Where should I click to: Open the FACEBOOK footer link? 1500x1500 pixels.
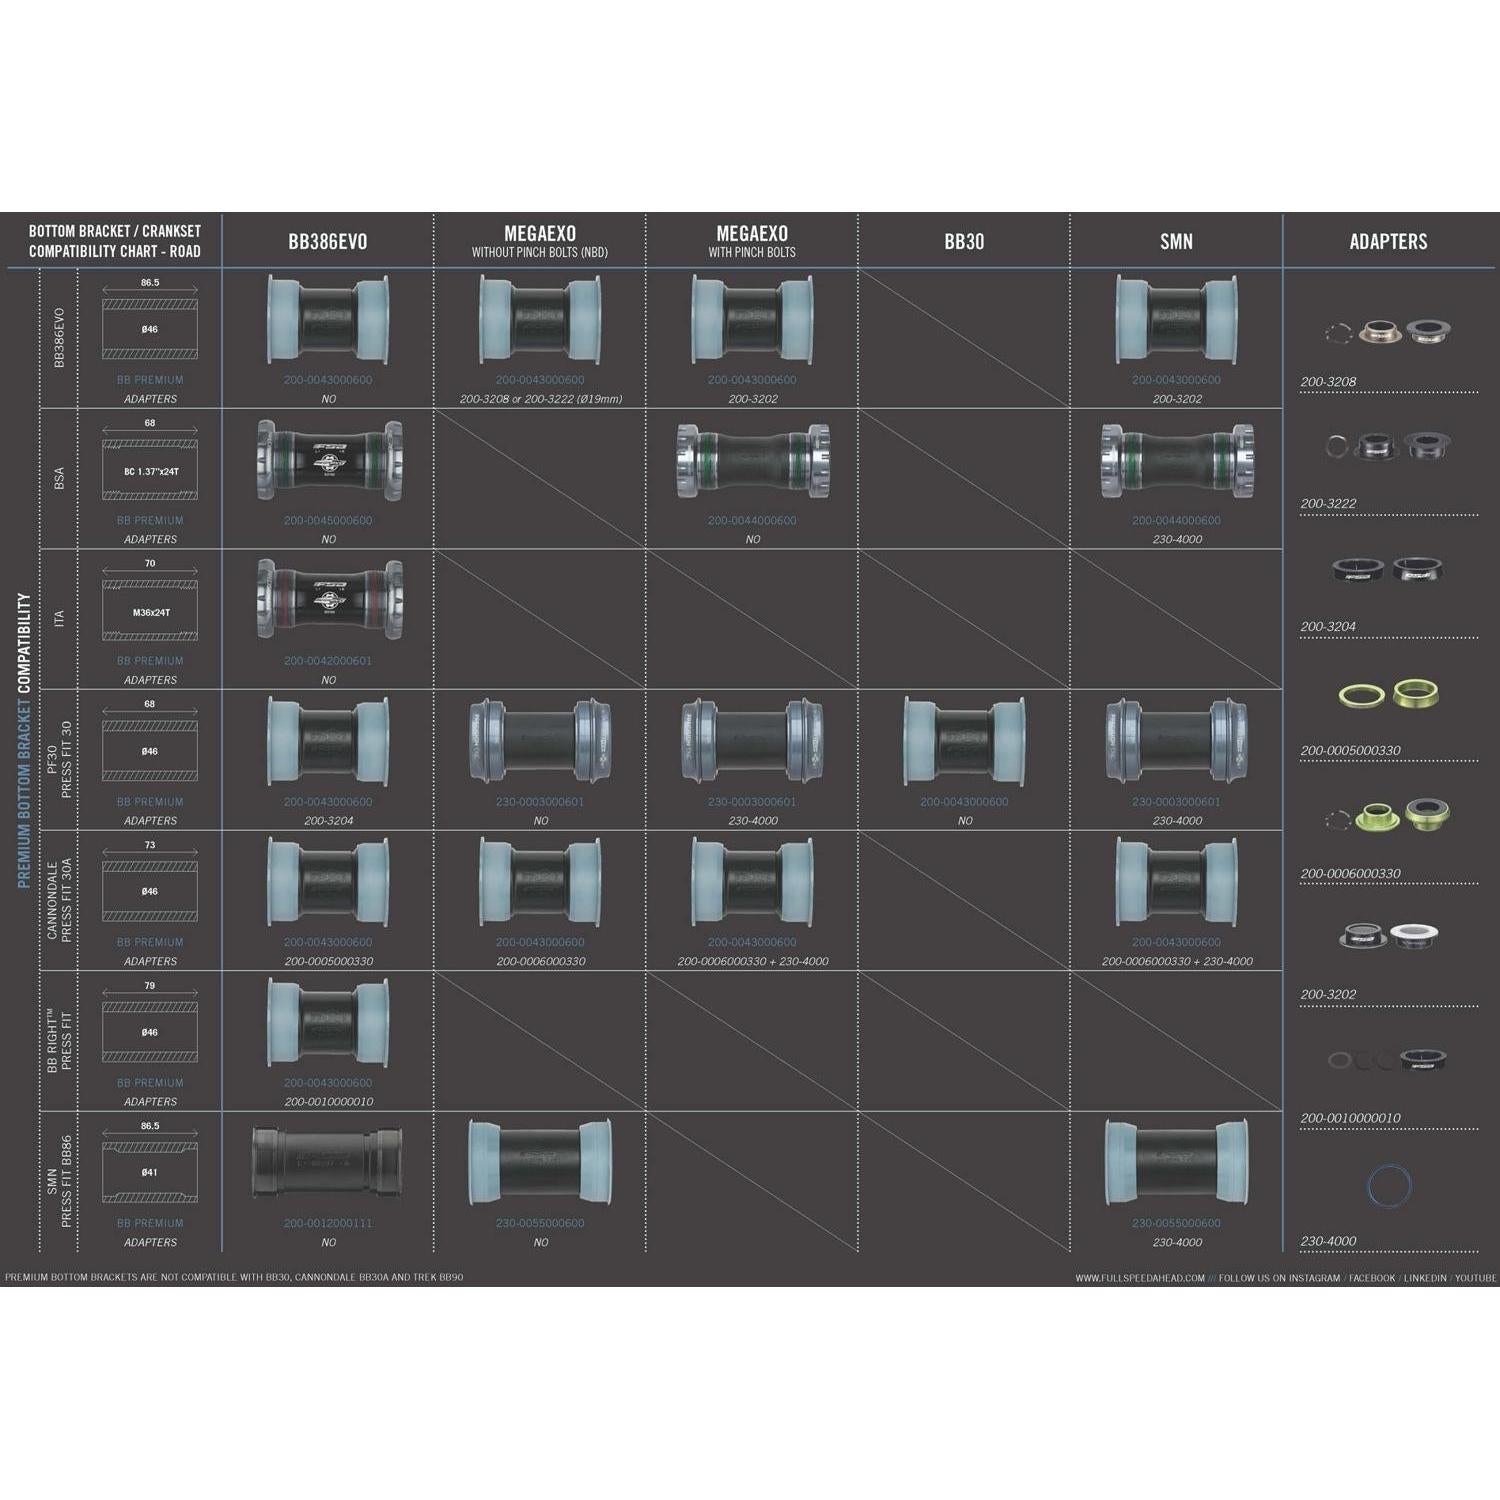pyautogui.click(x=1371, y=1278)
